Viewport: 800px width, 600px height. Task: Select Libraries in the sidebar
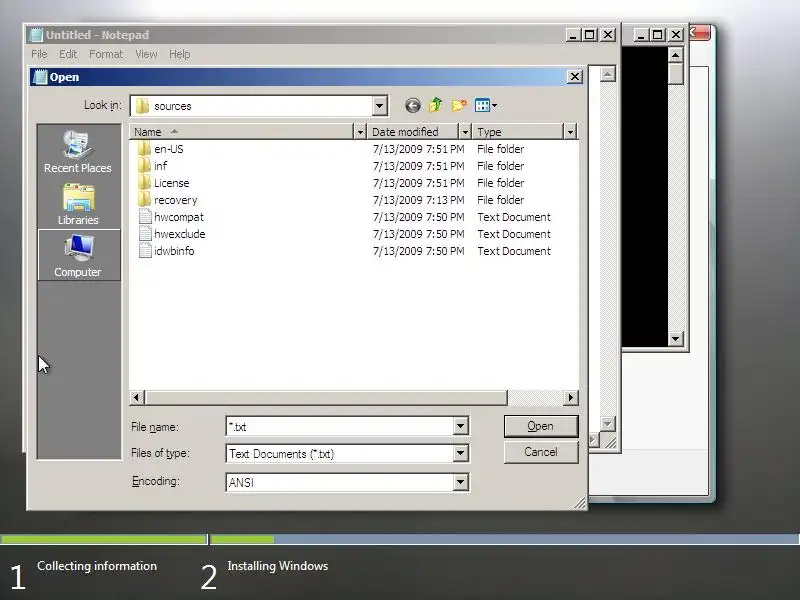pos(78,205)
